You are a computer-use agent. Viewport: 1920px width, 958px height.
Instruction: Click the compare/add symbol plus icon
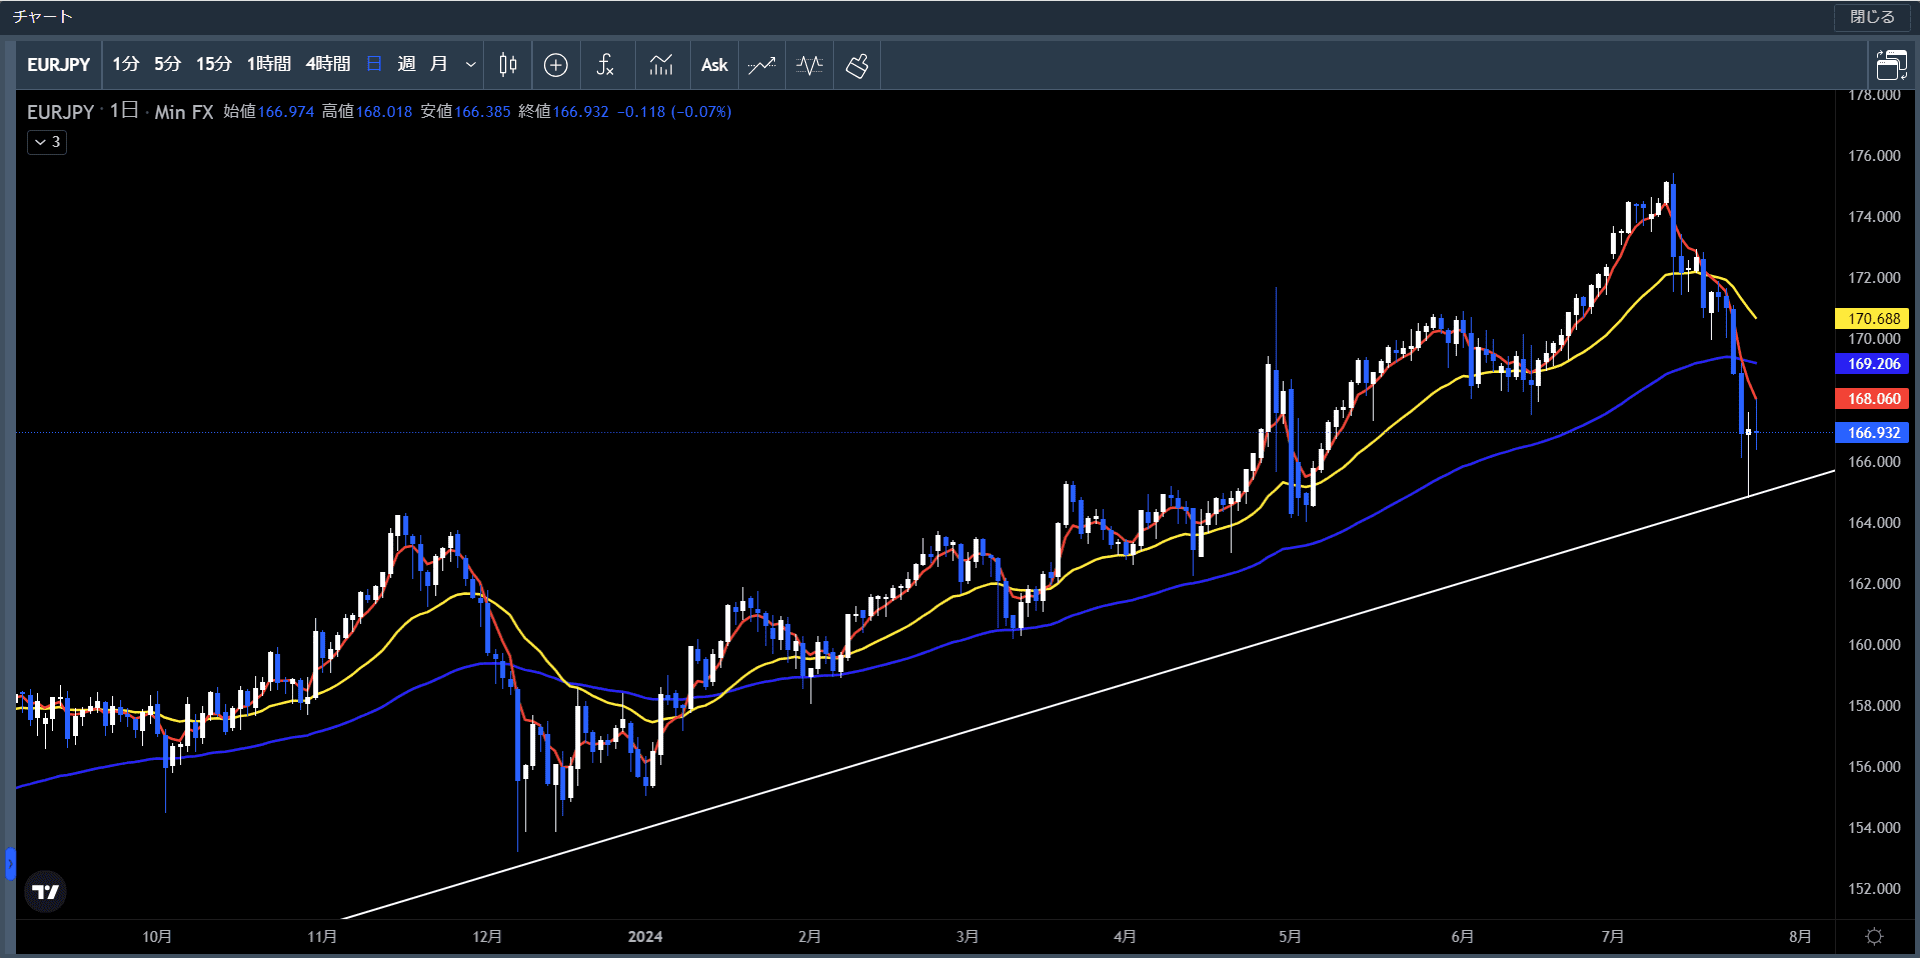point(556,65)
